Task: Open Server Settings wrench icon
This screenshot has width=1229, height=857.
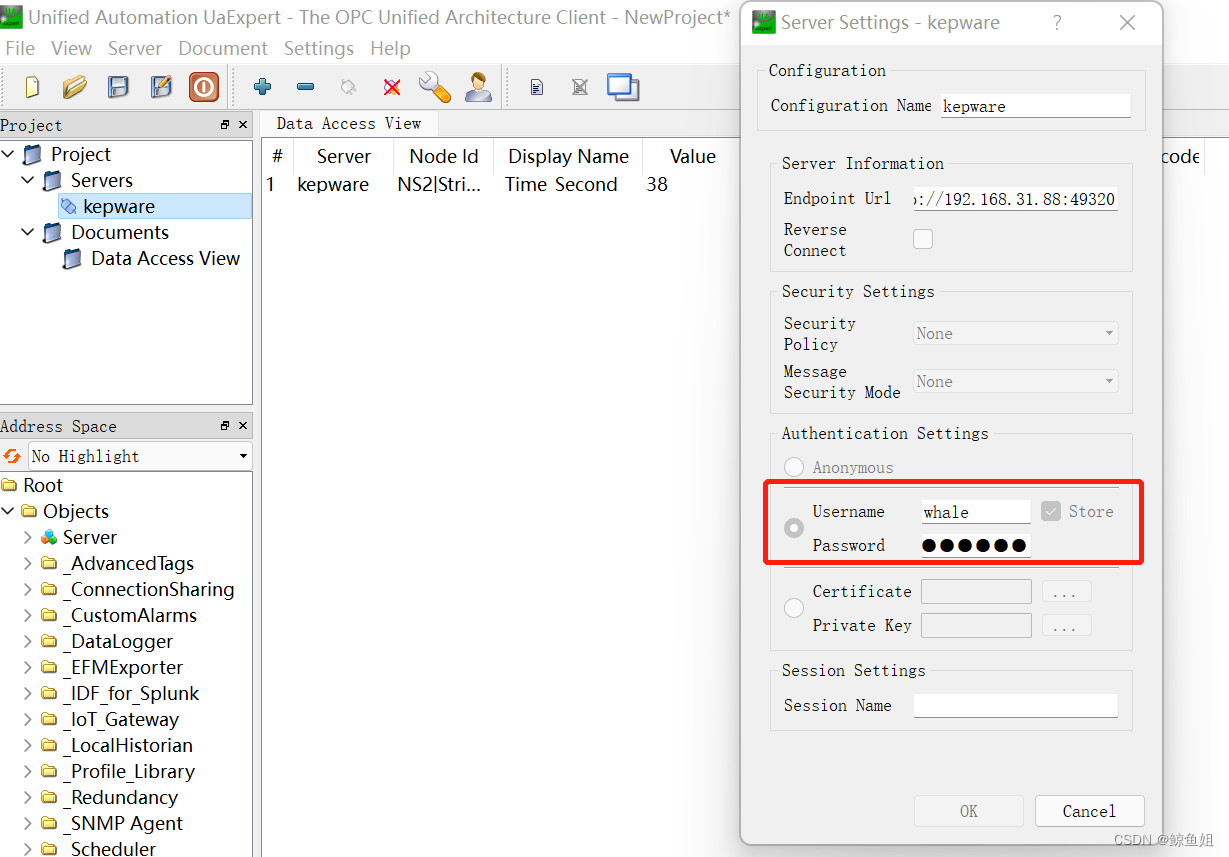Action: tap(435, 87)
